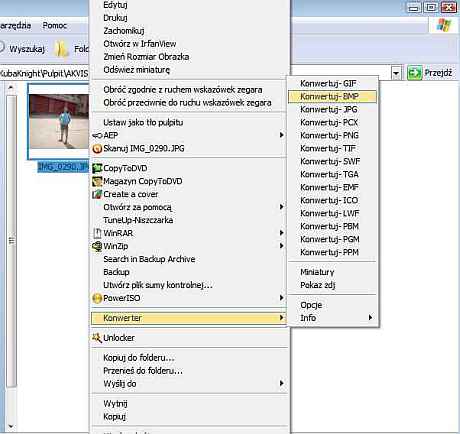Click the PowerISO disc icon

[x=97, y=298]
